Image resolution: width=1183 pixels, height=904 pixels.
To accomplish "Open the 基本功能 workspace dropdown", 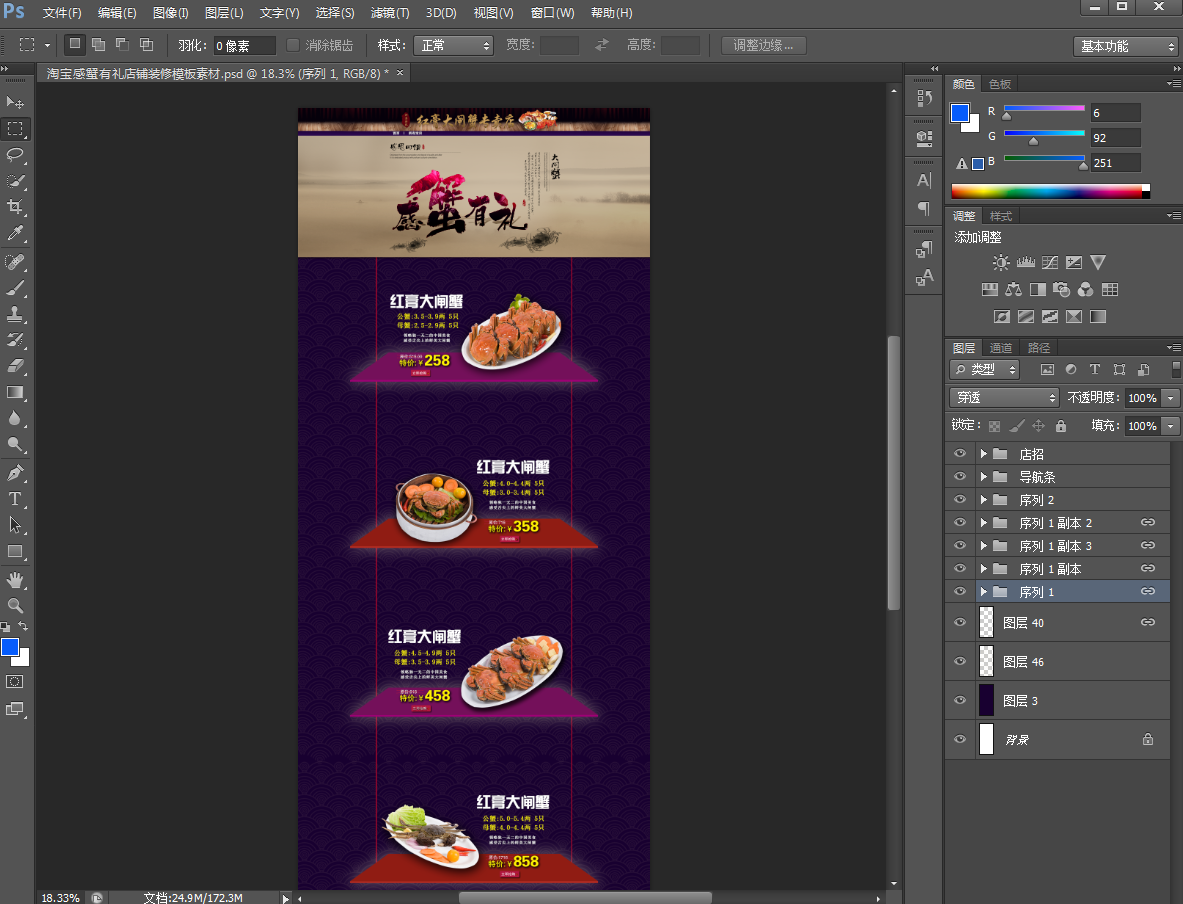I will [x=1126, y=46].
